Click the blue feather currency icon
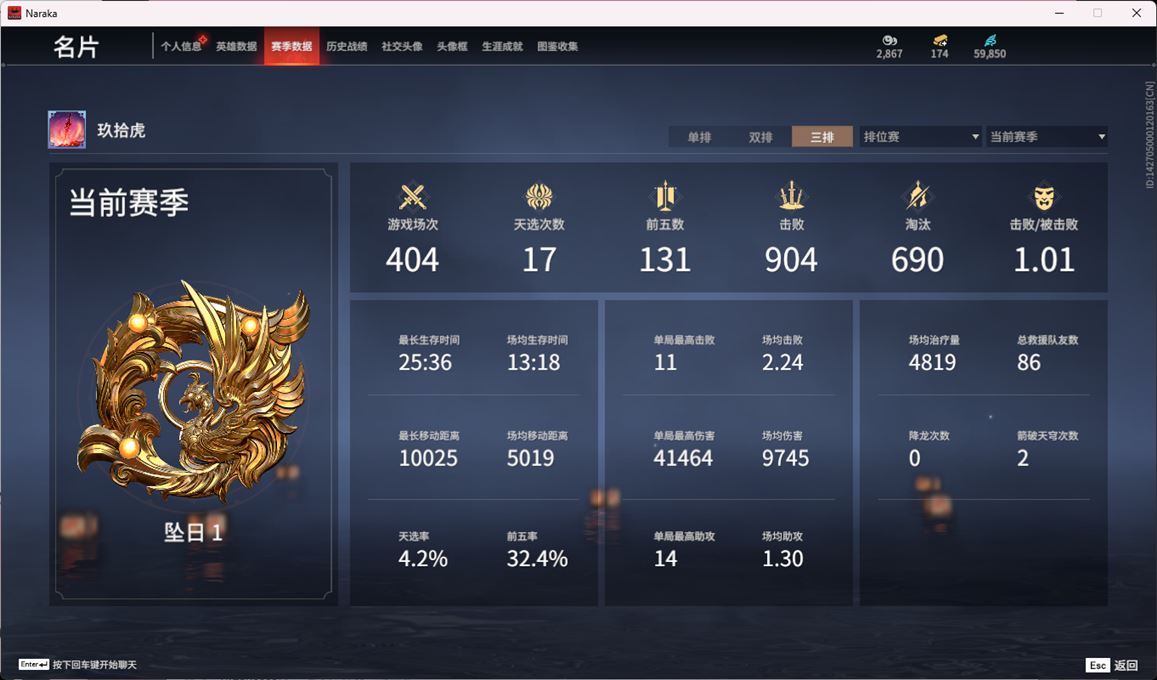Image resolution: width=1157 pixels, height=680 pixels. click(x=990, y=41)
